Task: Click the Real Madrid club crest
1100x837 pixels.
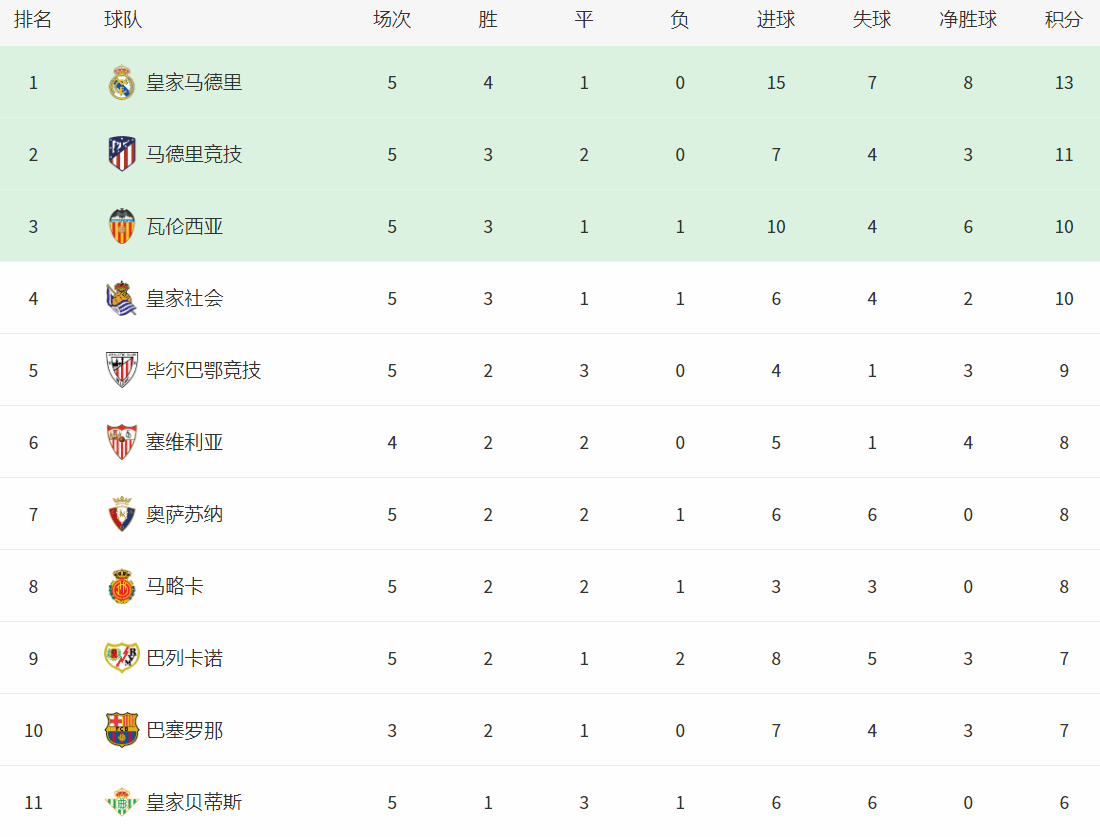Action: (x=121, y=82)
